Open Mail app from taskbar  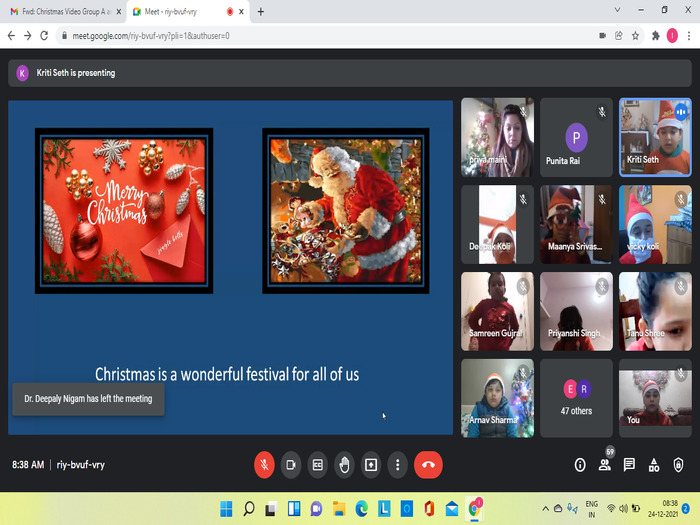pyautogui.click(x=452, y=508)
